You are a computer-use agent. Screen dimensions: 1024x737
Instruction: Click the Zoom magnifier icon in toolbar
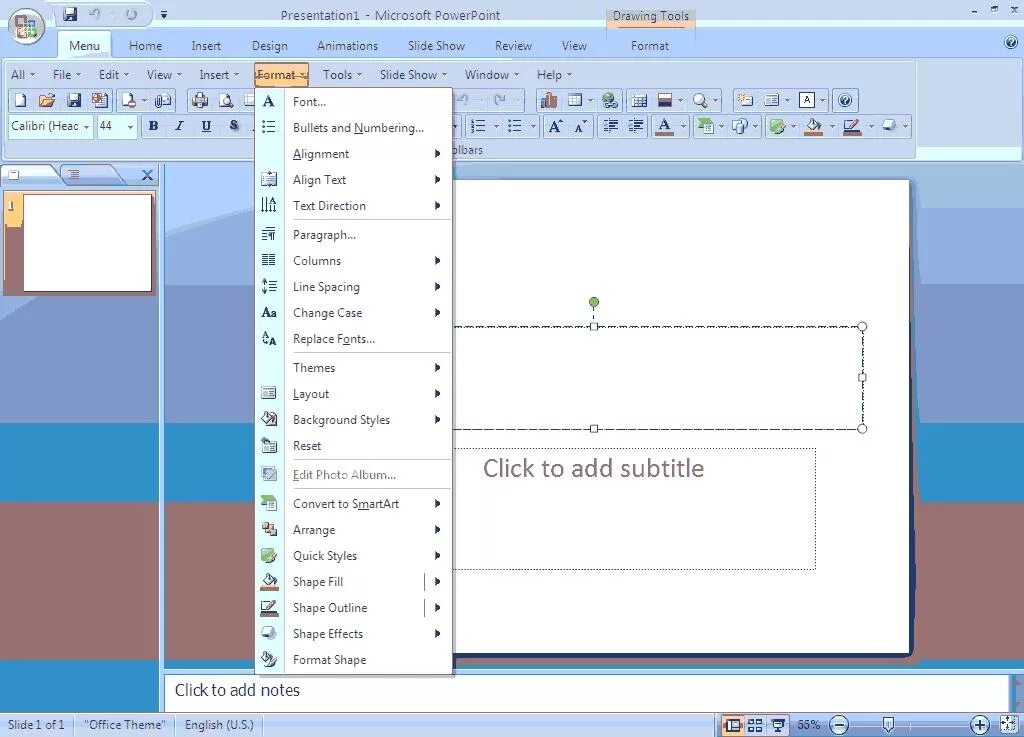pyautogui.click(x=700, y=101)
